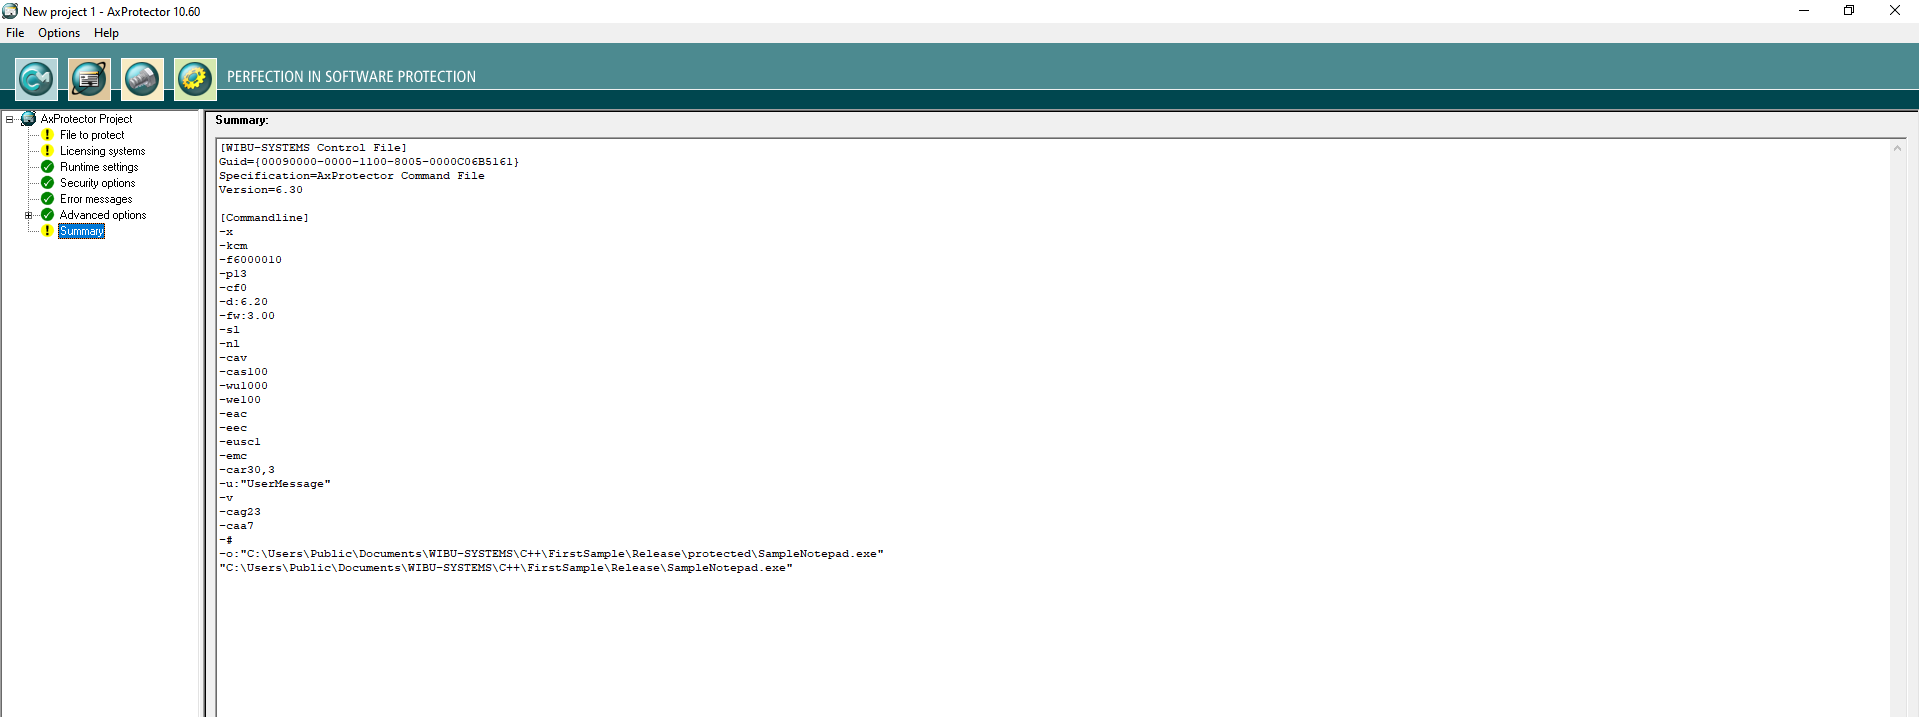Select the highlighted Summary tree item
1919x717 pixels.
81,231
